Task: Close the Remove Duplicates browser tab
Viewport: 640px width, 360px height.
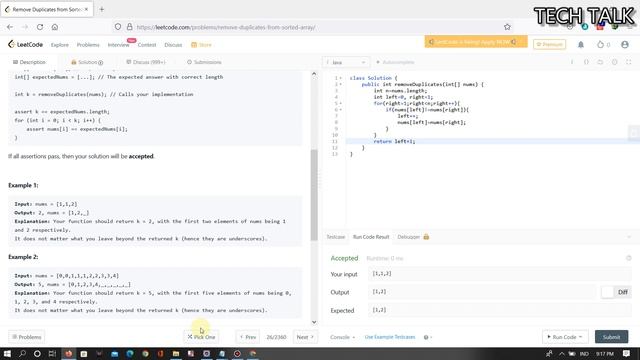Action: 87,9
